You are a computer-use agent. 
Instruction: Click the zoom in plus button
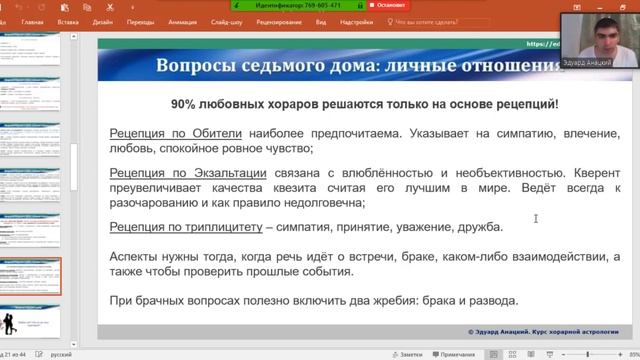coord(620,355)
